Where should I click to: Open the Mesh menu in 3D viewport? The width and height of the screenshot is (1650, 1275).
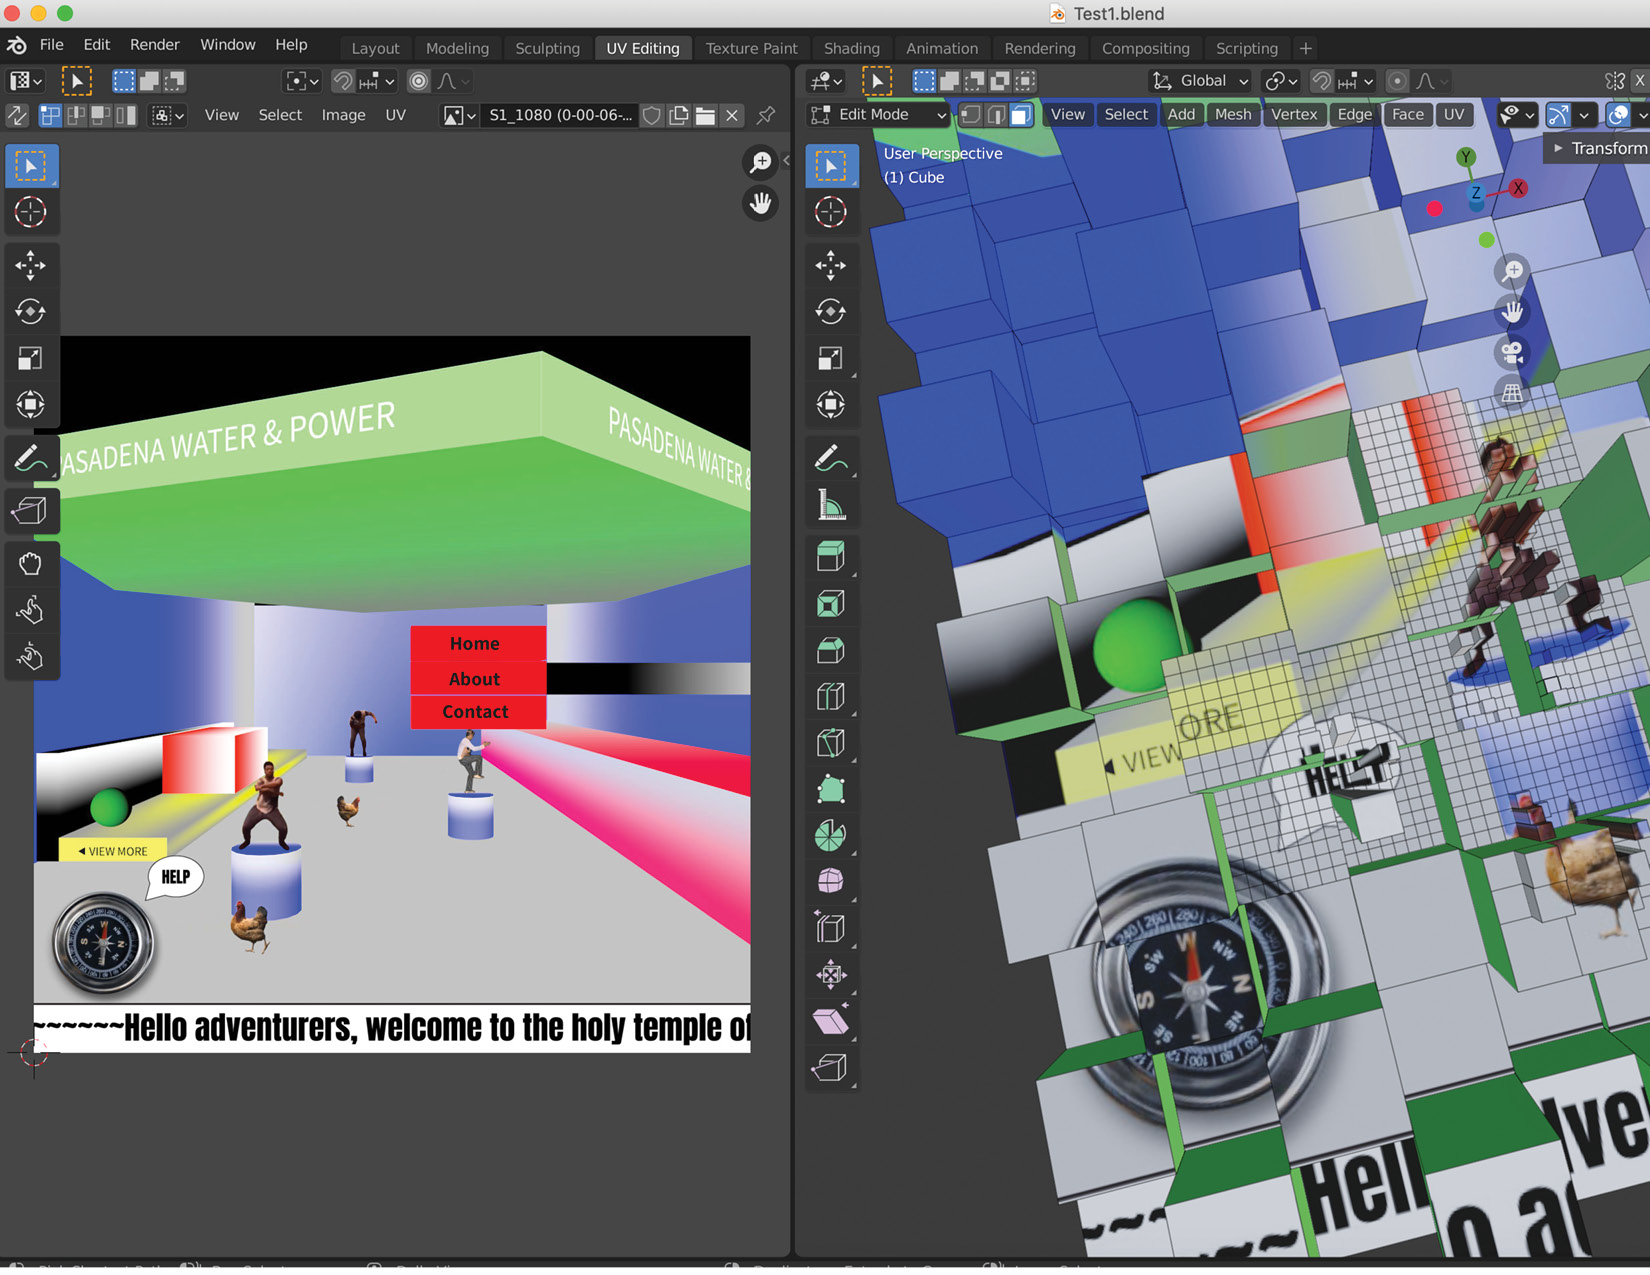coord(1232,115)
